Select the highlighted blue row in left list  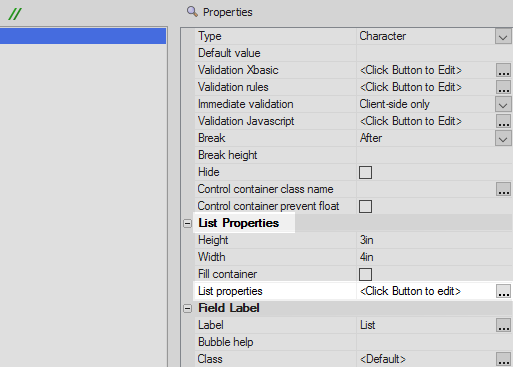click(83, 36)
